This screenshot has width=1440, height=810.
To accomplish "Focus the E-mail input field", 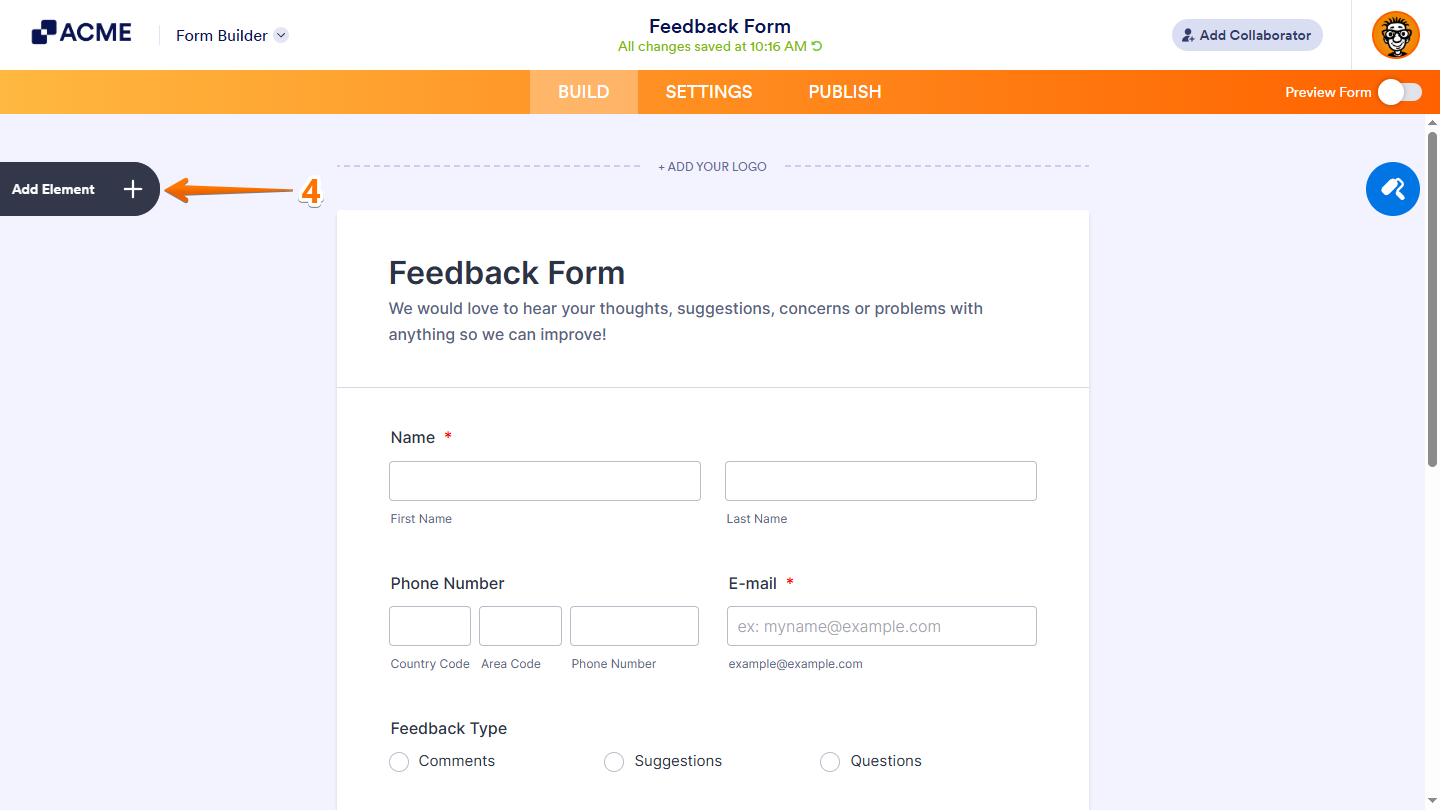I will click(x=881, y=626).
